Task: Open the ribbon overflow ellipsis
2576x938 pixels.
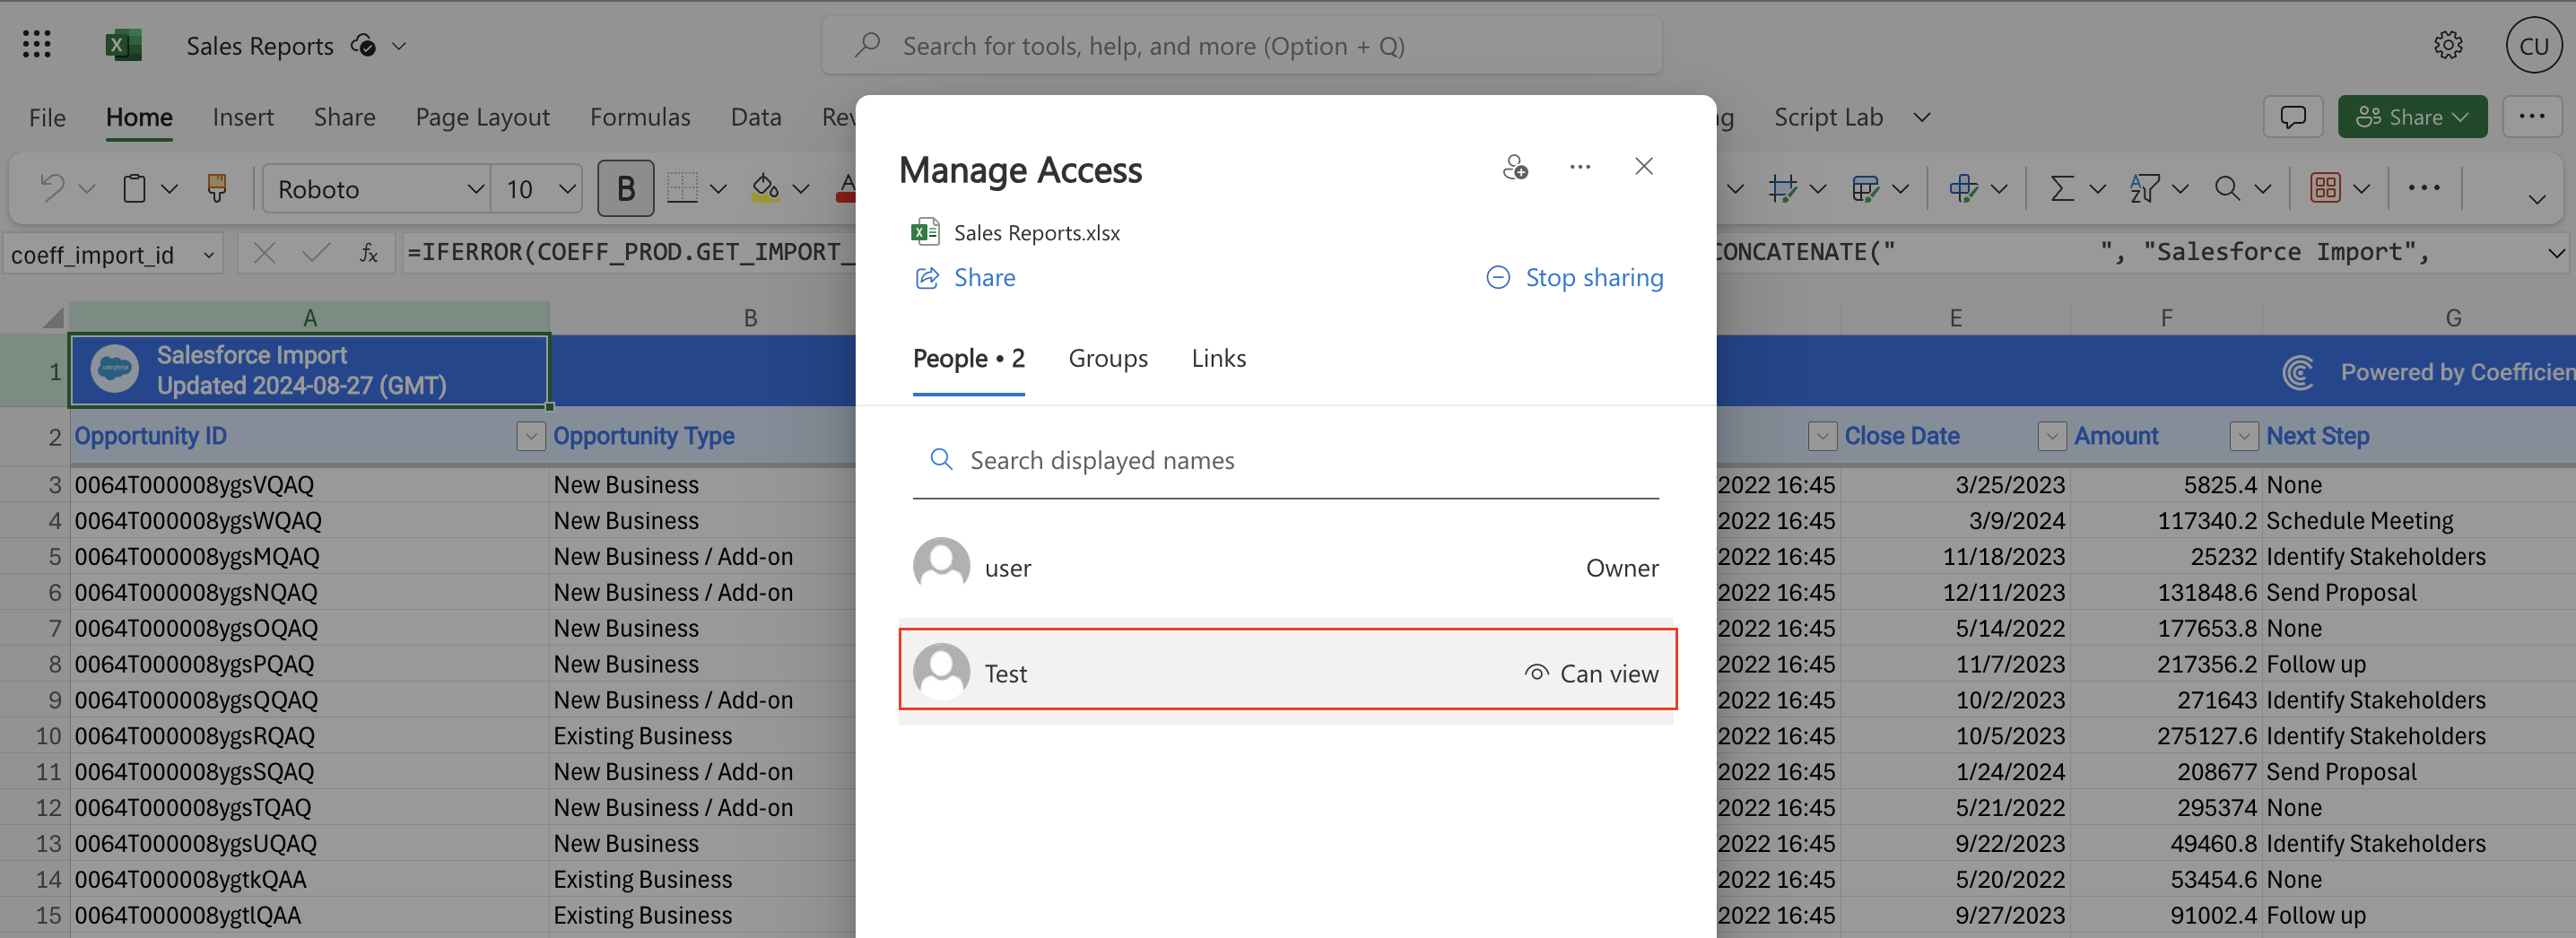Action: click(2423, 188)
